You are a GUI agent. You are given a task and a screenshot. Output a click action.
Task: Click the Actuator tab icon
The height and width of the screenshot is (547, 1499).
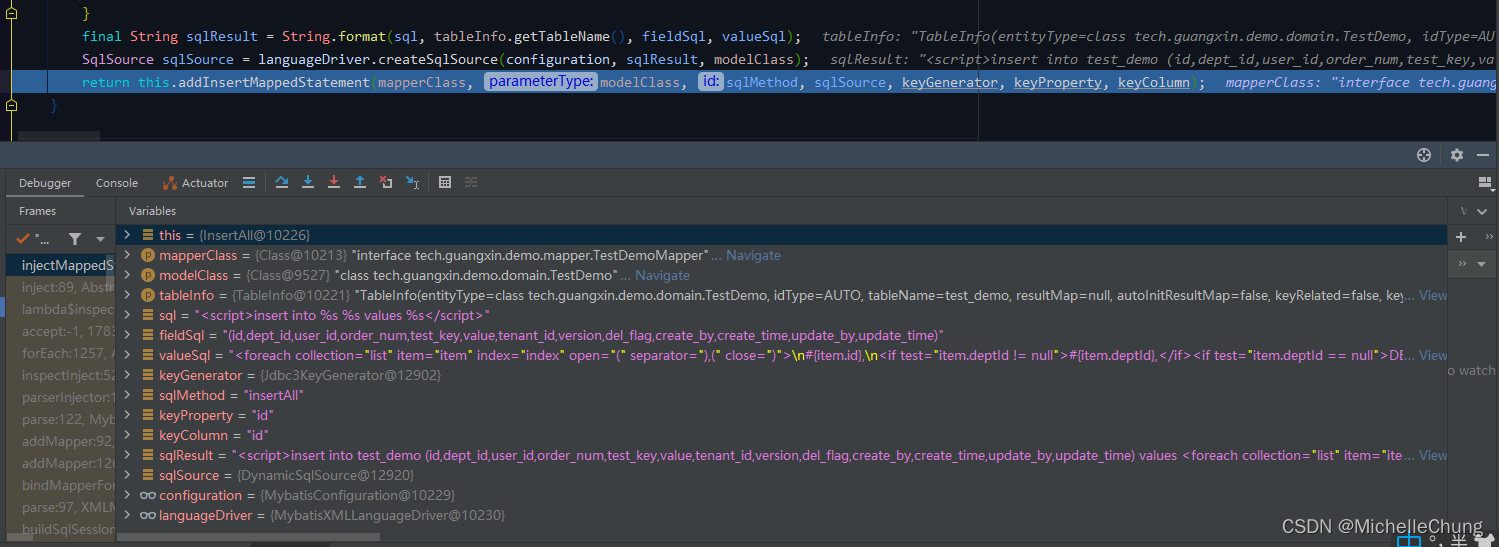pyautogui.click(x=171, y=183)
